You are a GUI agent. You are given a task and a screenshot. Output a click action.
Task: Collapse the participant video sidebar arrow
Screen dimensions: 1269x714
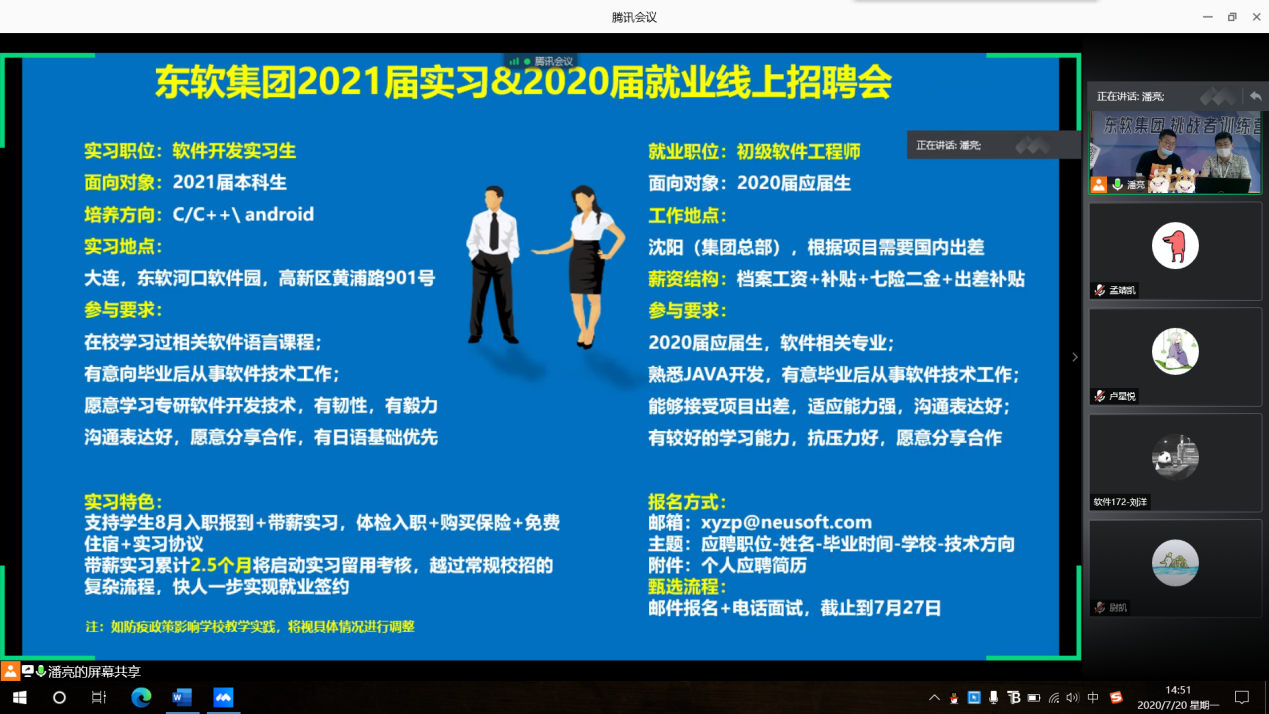coord(1075,357)
